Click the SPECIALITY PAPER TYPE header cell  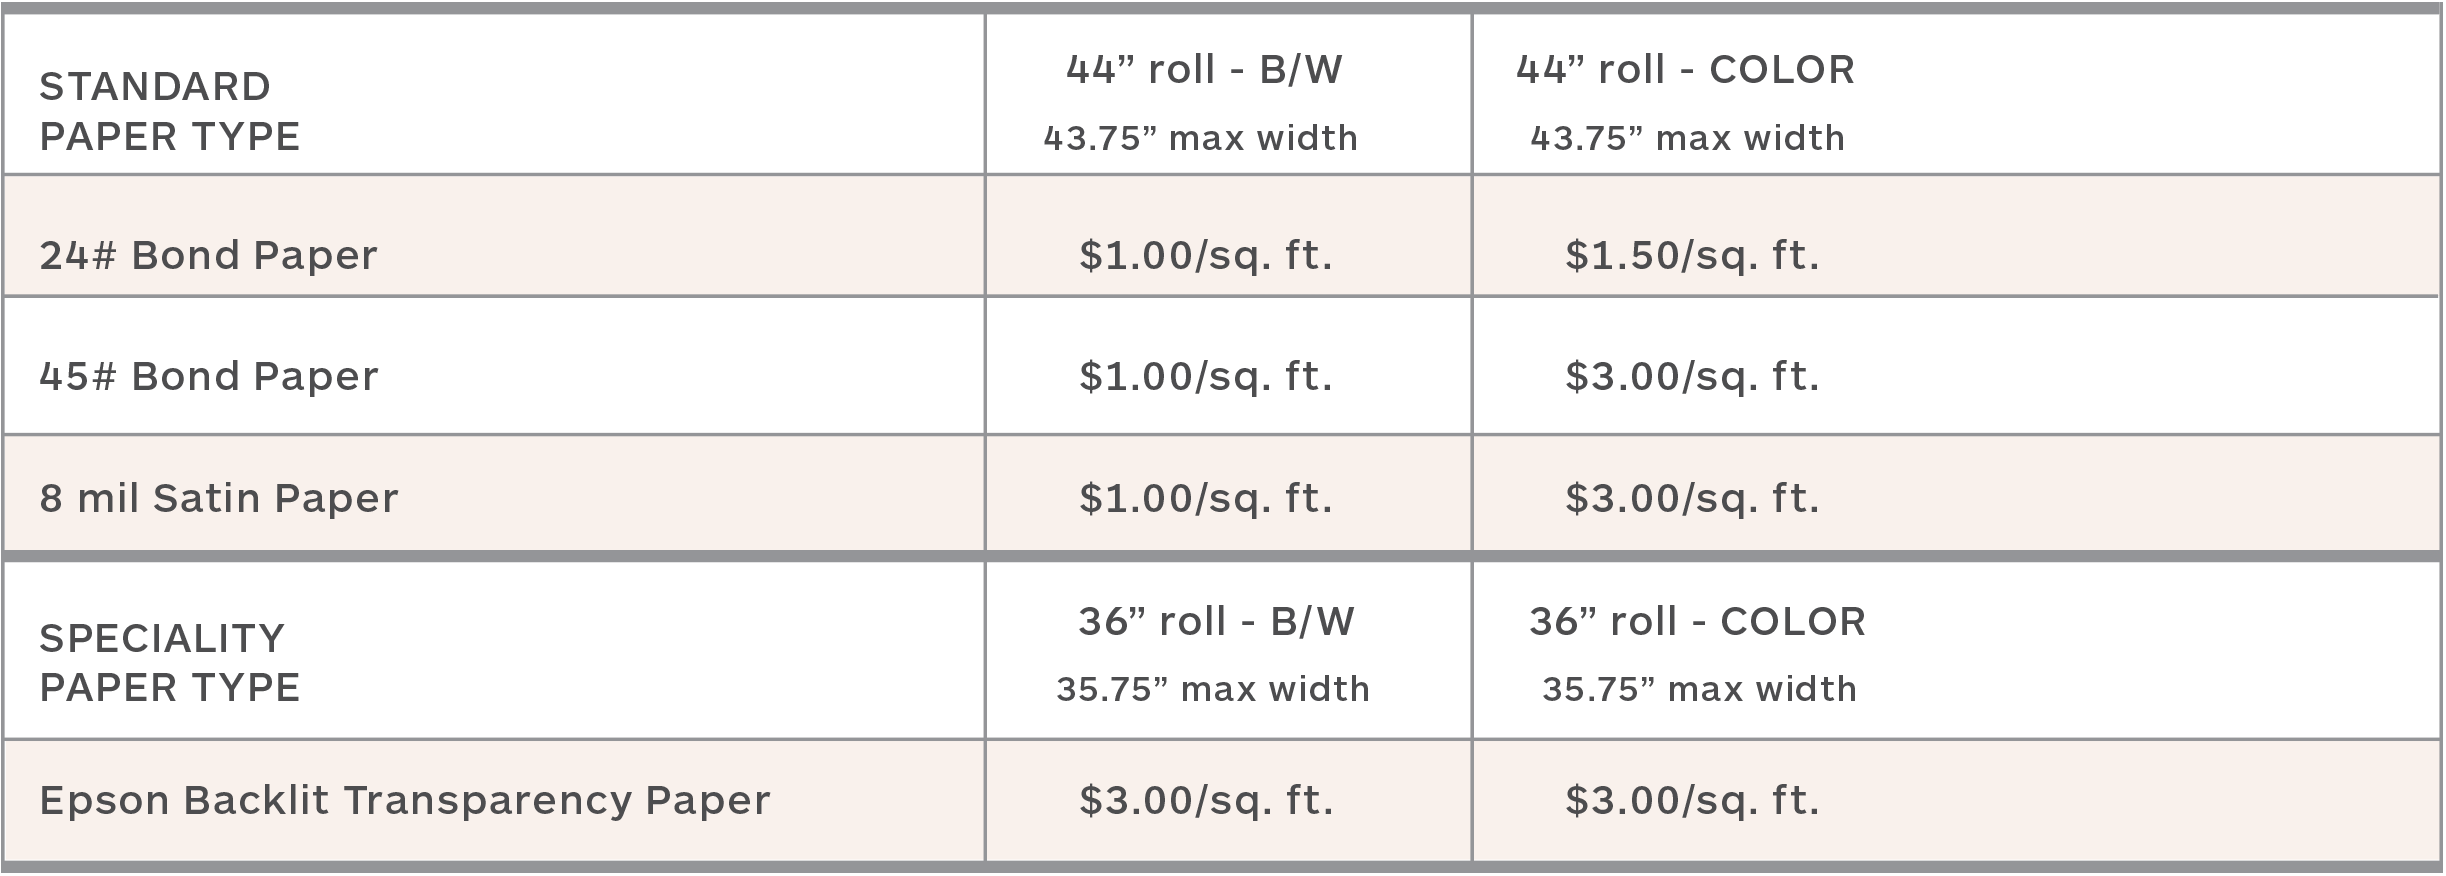coord(170,662)
